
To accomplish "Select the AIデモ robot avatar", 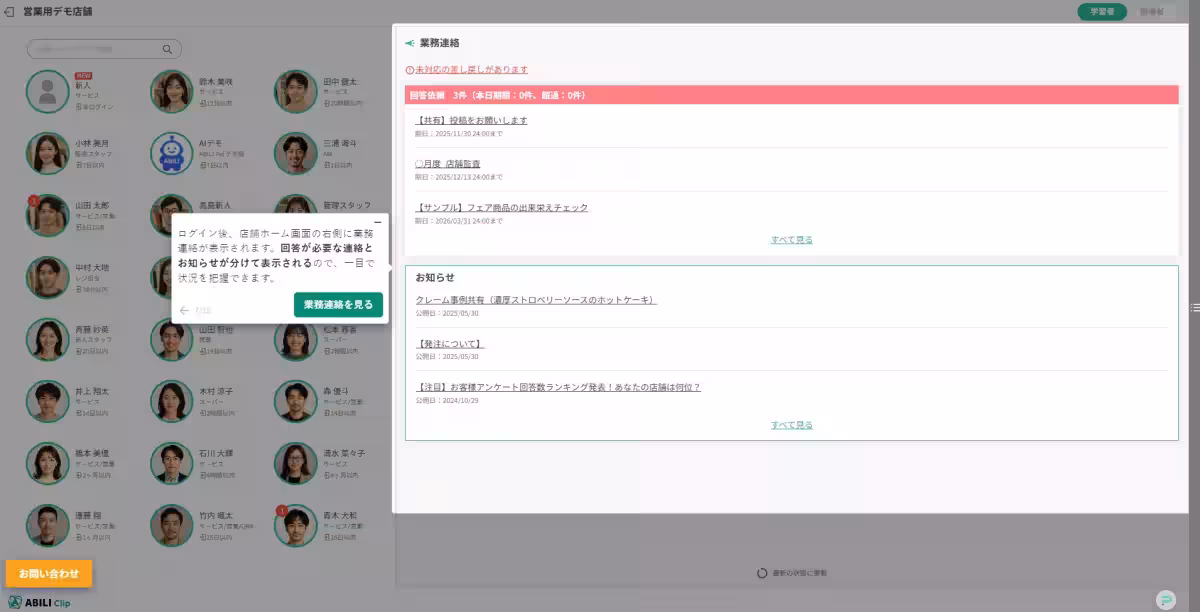I will tap(171, 153).
